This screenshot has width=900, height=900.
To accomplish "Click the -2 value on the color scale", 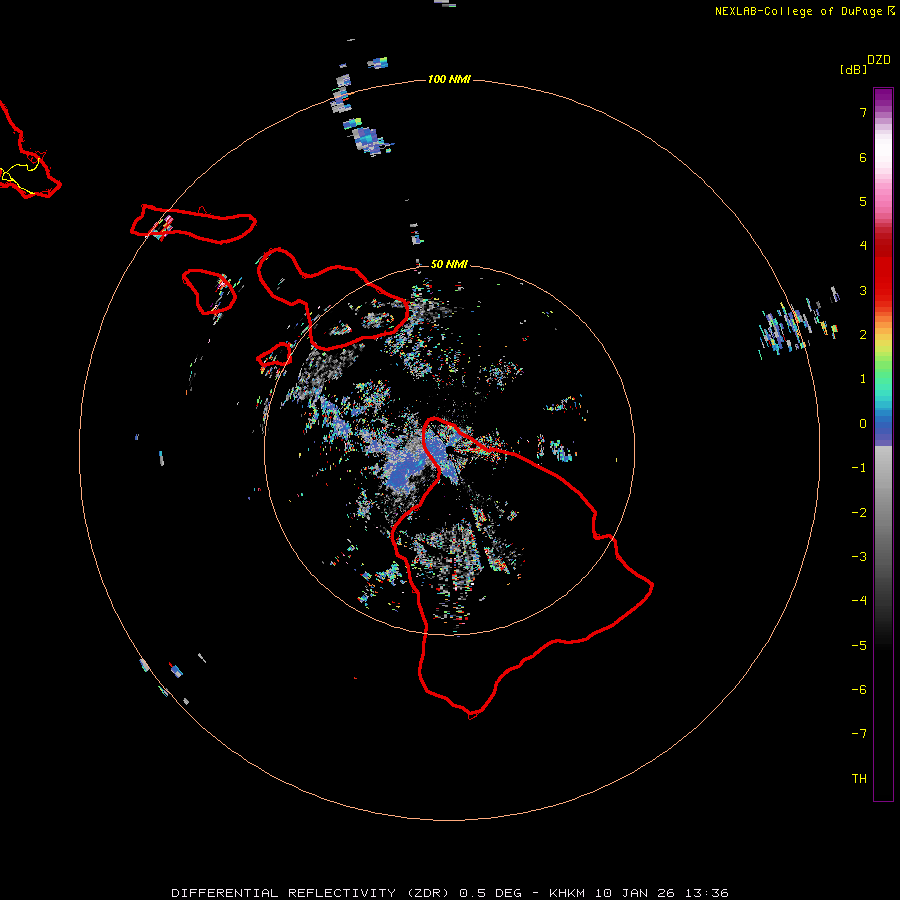I will pos(859,513).
